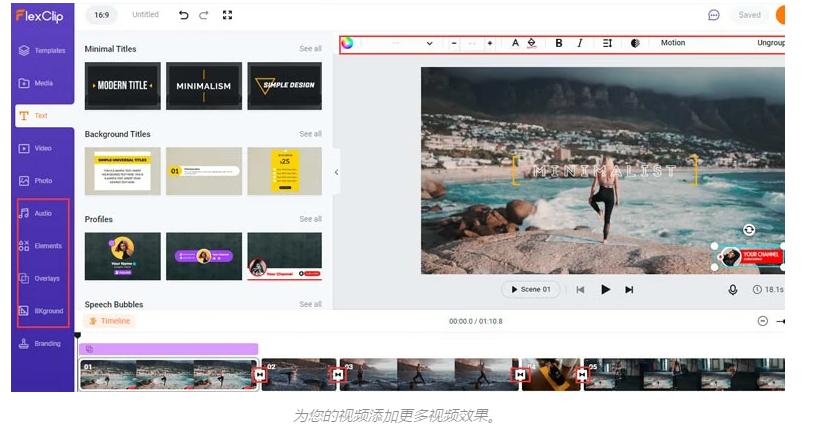Toggle italic text formatting
This screenshot has height=424, width=818.
point(580,43)
